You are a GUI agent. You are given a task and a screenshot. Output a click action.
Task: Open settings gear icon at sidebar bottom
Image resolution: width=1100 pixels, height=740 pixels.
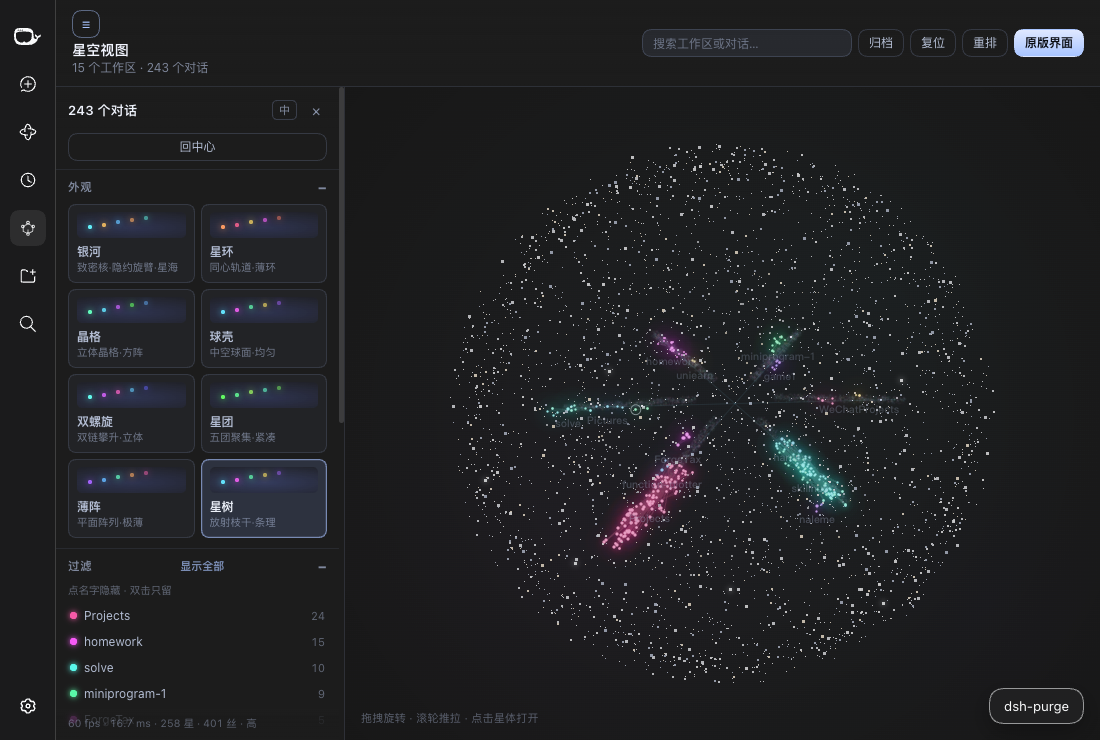click(27, 706)
